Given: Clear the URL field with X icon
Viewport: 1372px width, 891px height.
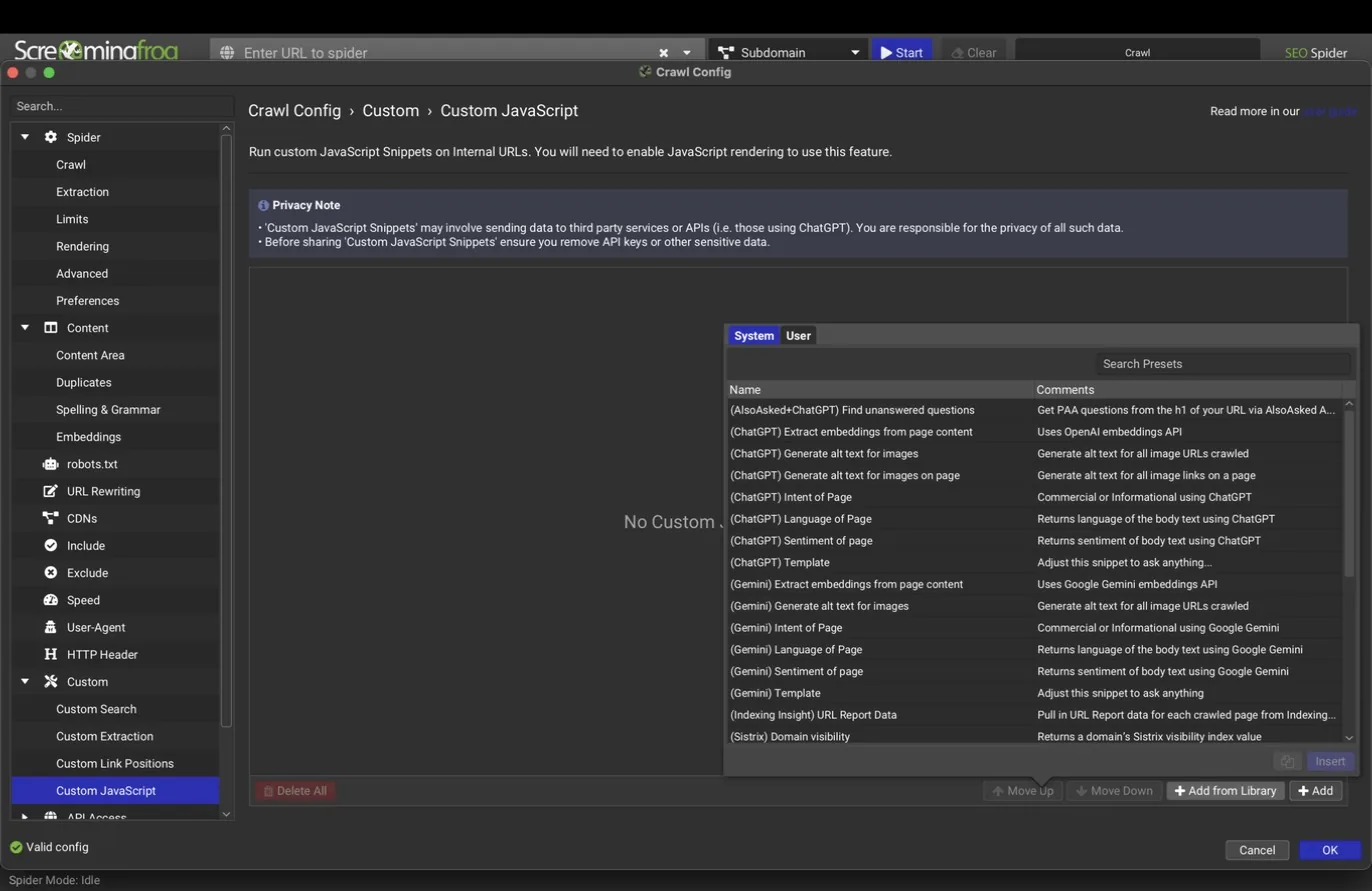Looking at the screenshot, I should click(663, 52).
